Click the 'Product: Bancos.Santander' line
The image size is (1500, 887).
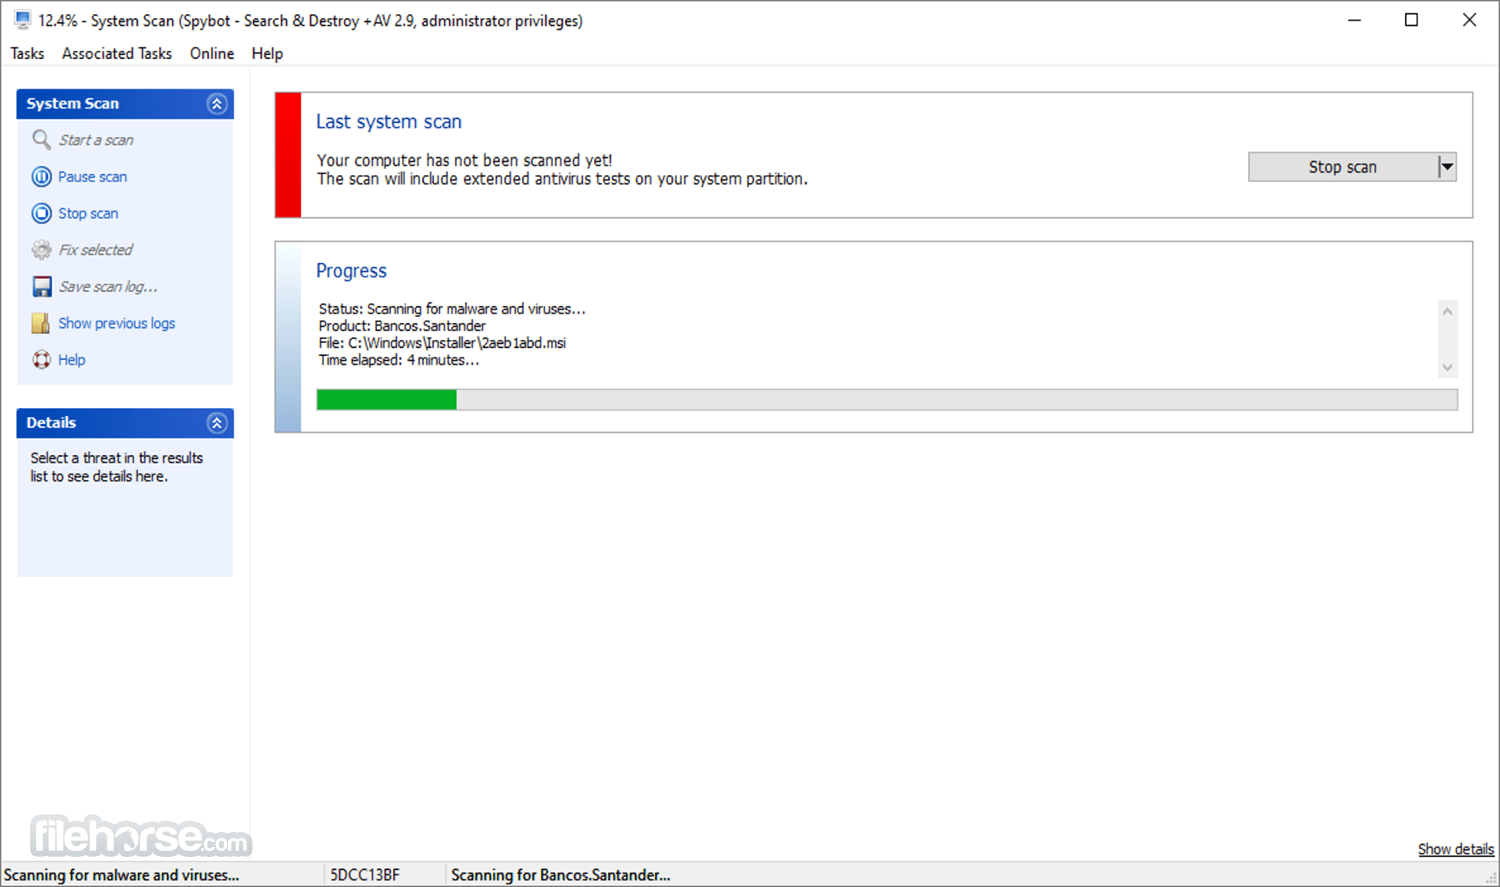pyautogui.click(x=402, y=326)
